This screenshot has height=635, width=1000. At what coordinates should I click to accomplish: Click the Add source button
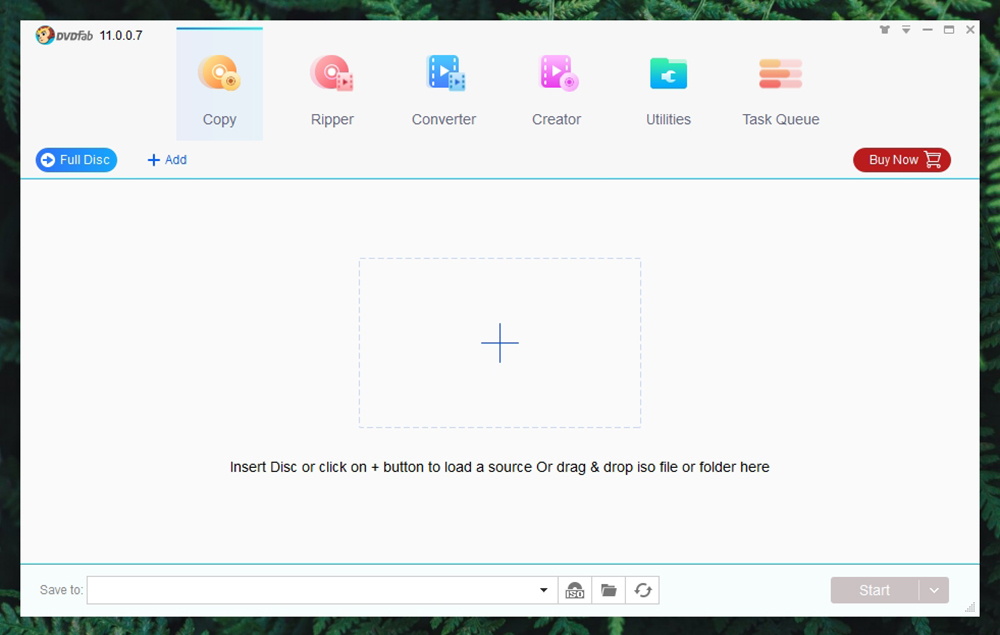coord(167,160)
